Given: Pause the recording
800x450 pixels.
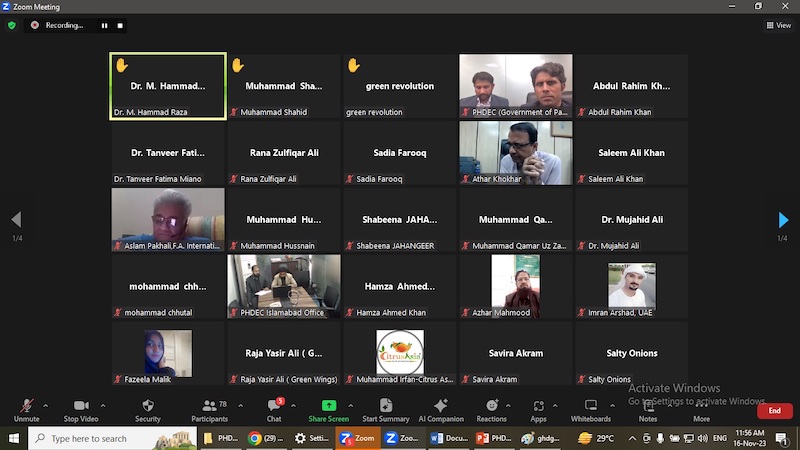Looking at the screenshot, I should [104, 25].
